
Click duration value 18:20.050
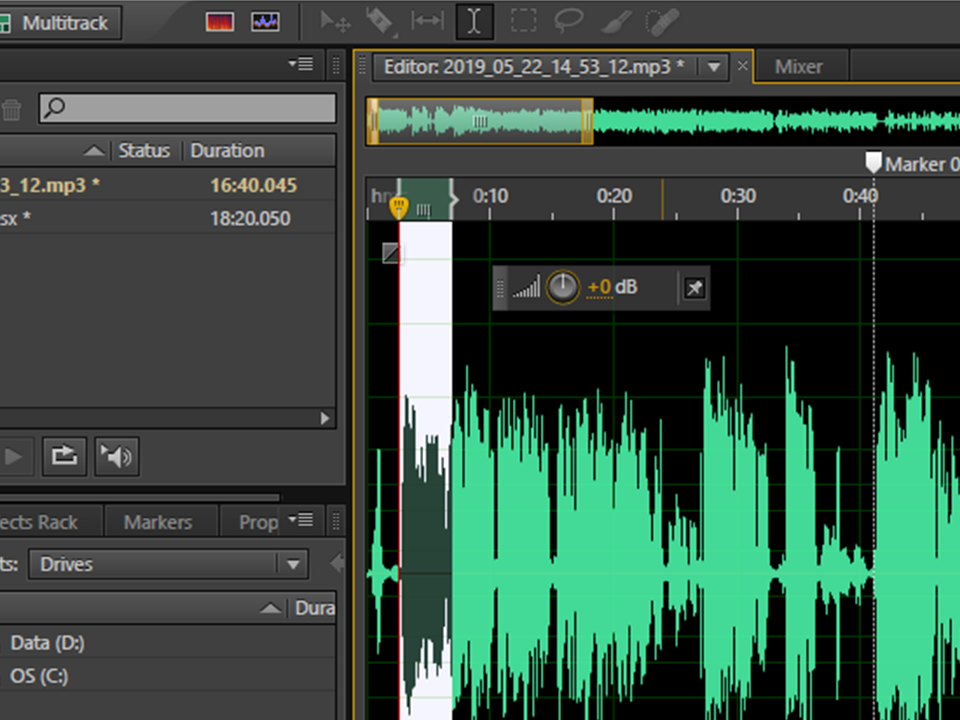[250, 218]
